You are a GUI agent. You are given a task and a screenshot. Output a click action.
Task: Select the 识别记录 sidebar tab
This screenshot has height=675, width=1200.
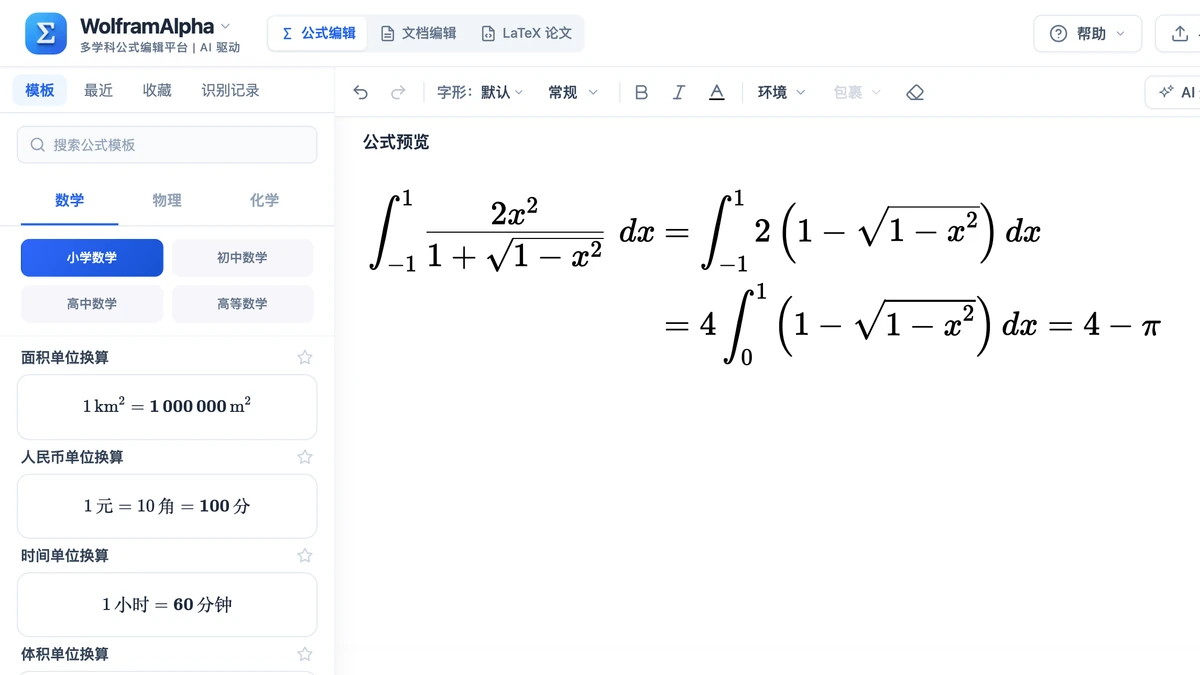[230, 90]
